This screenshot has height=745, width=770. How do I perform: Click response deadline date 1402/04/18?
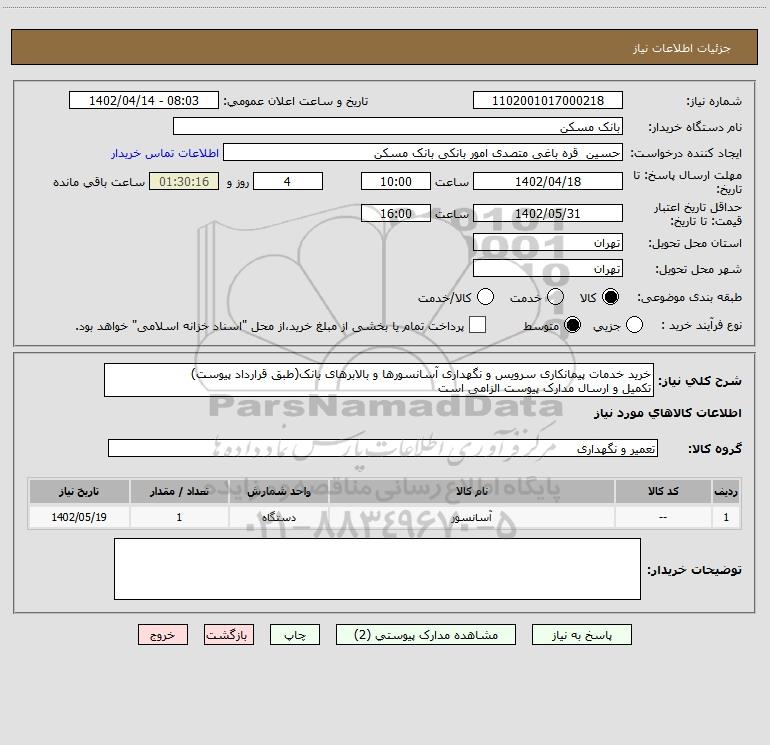[x=548, y=182]
